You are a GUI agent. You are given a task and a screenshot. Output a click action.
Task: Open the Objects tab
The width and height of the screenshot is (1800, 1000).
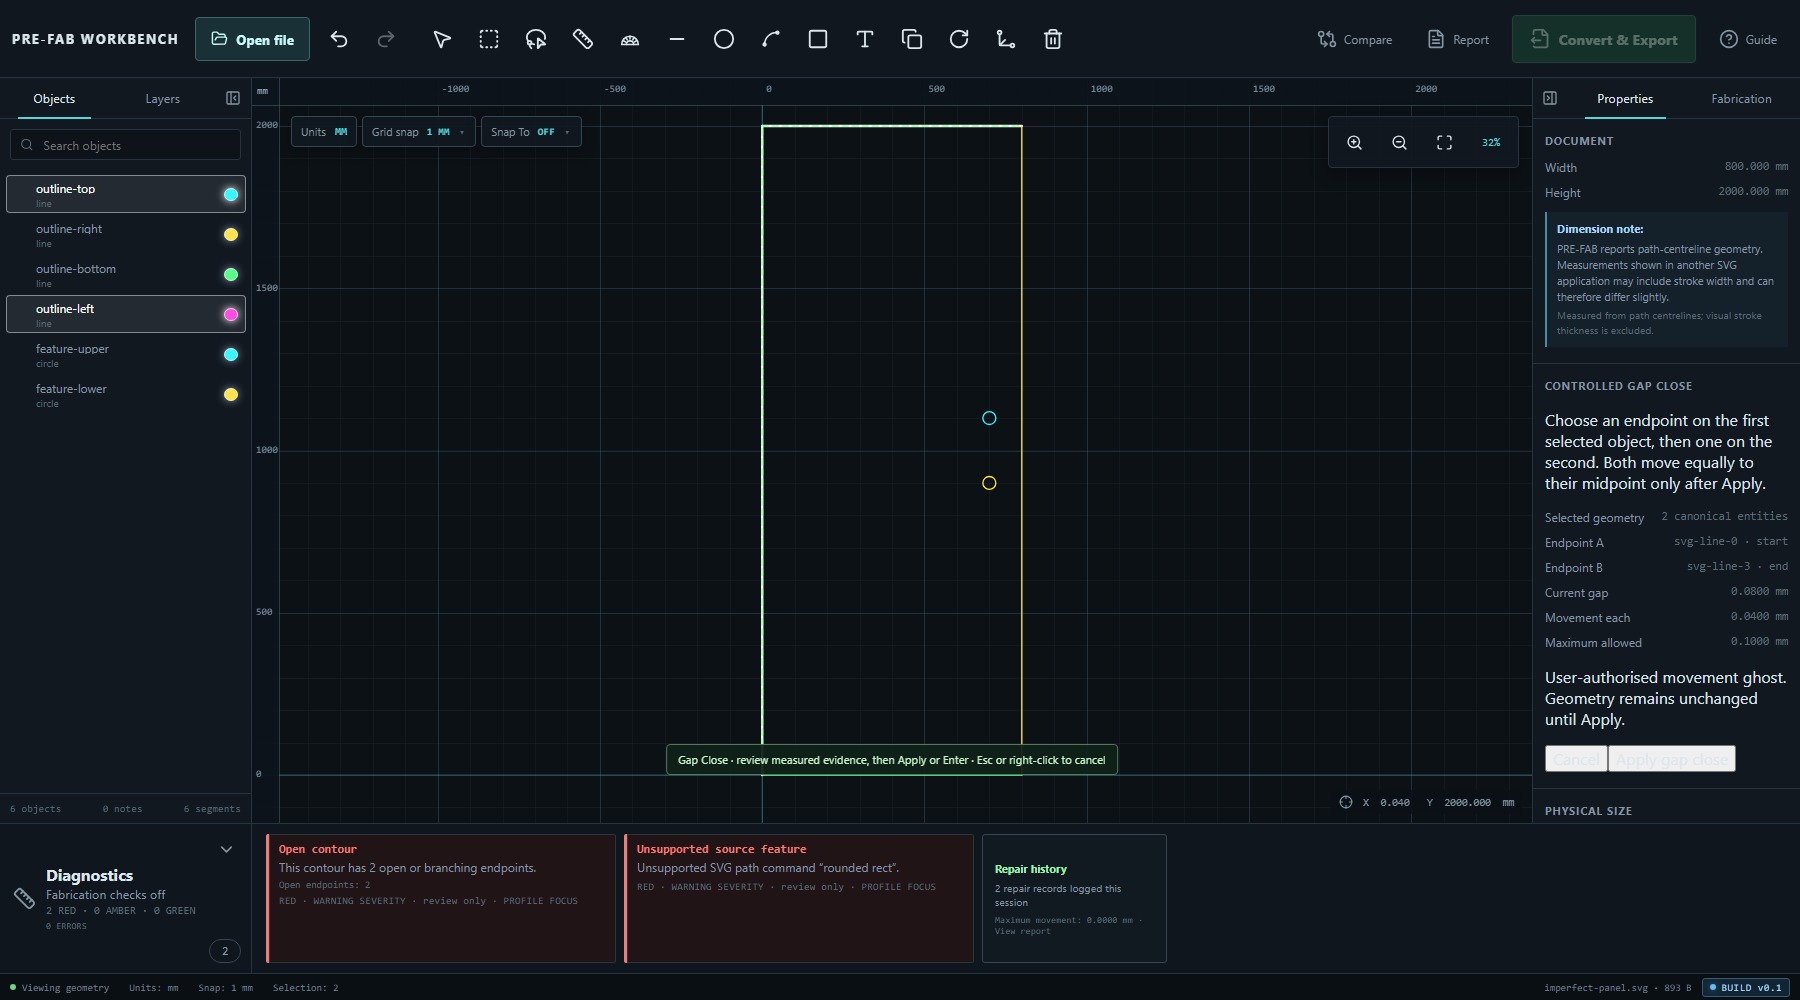tap(54, 99)
